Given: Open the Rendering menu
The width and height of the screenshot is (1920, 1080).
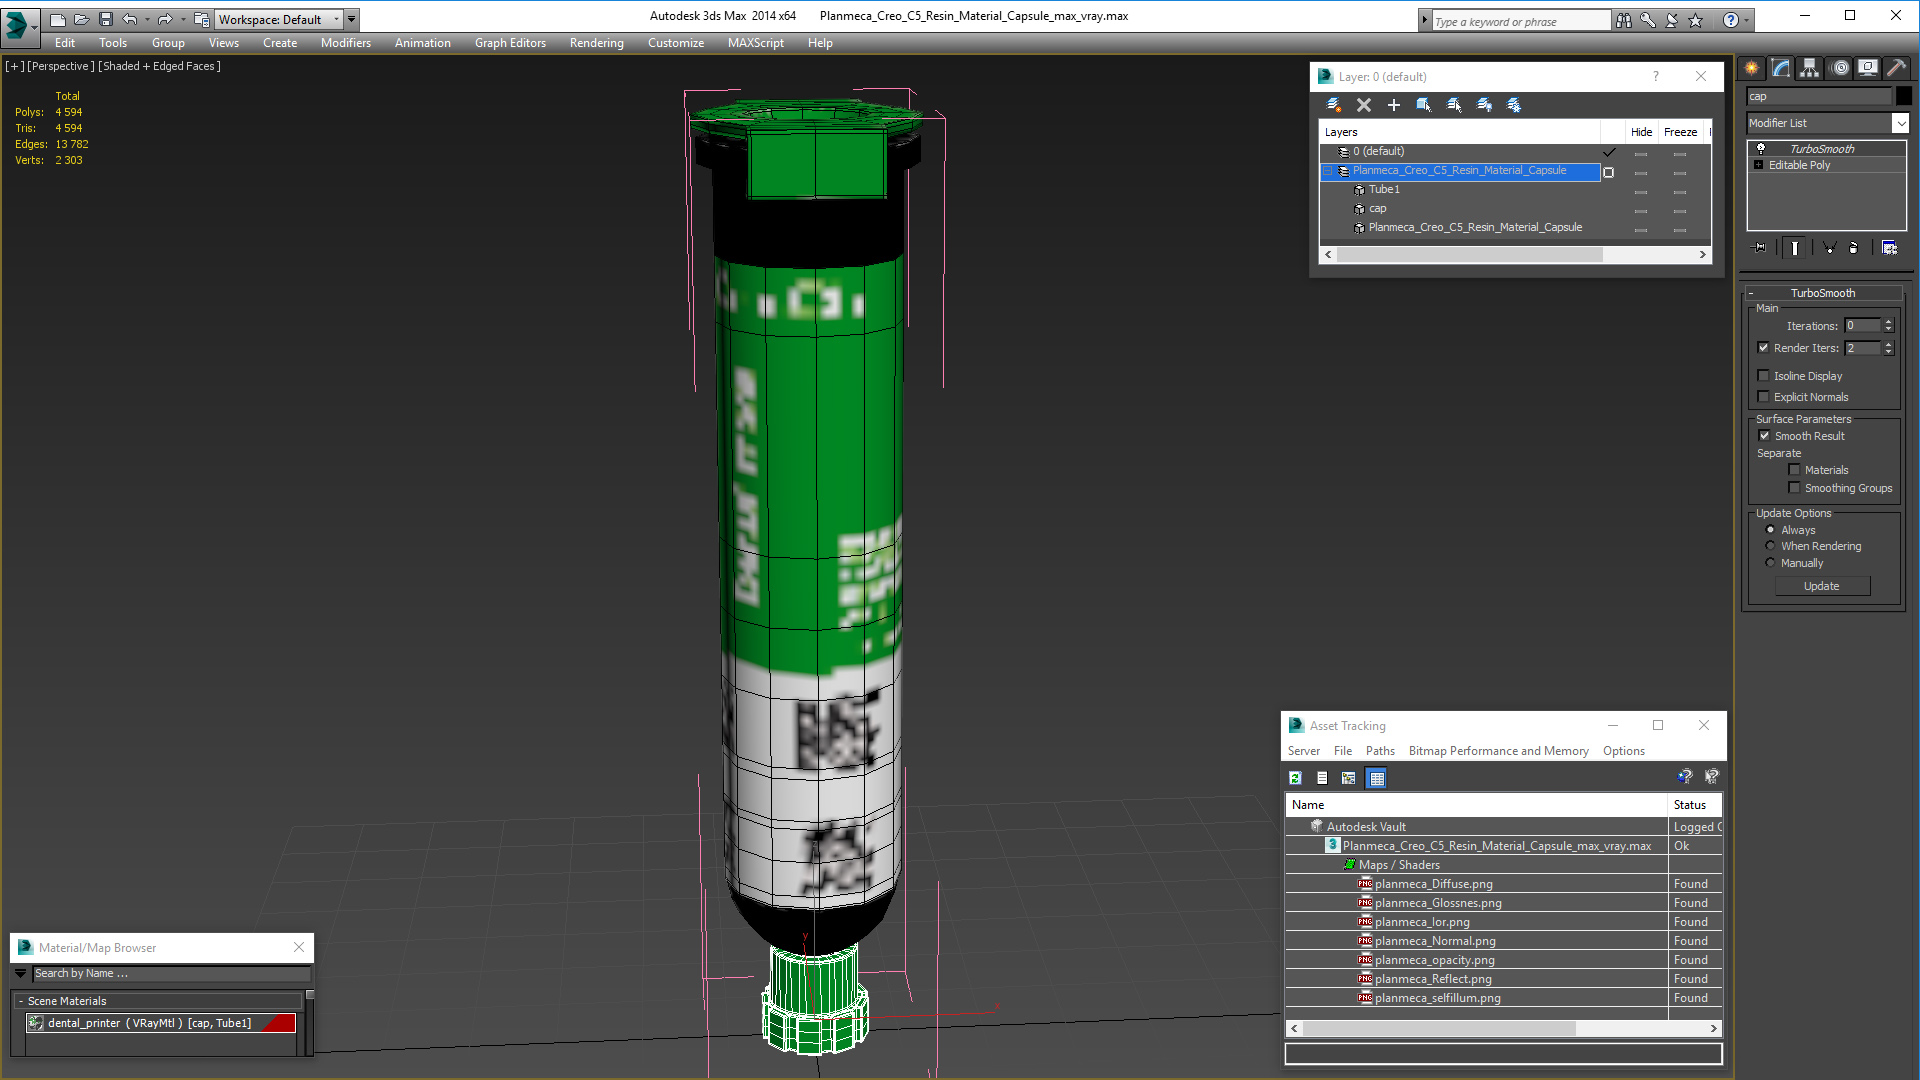Looking at the screenshot, I should 596,43.
